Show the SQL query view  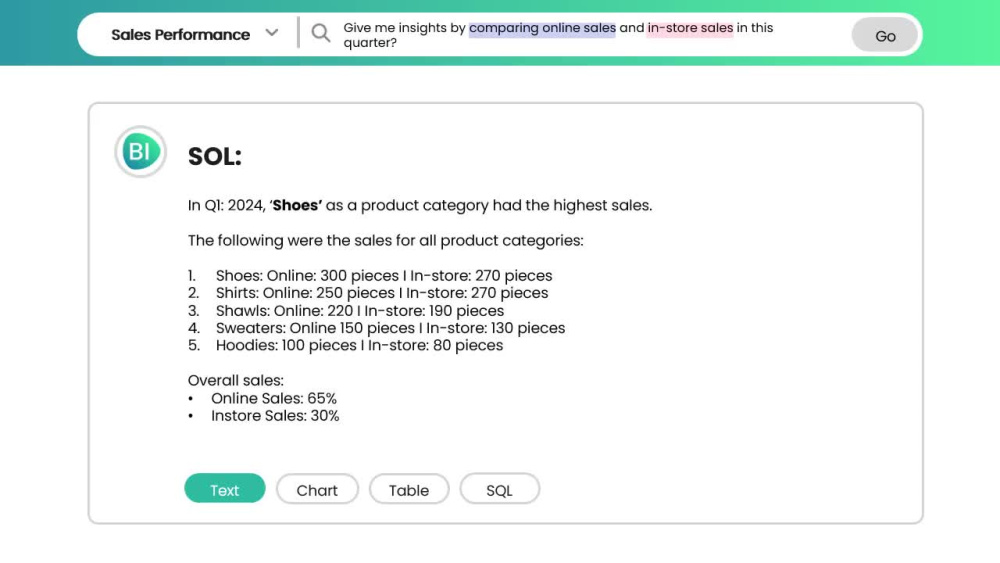(499, 489)
